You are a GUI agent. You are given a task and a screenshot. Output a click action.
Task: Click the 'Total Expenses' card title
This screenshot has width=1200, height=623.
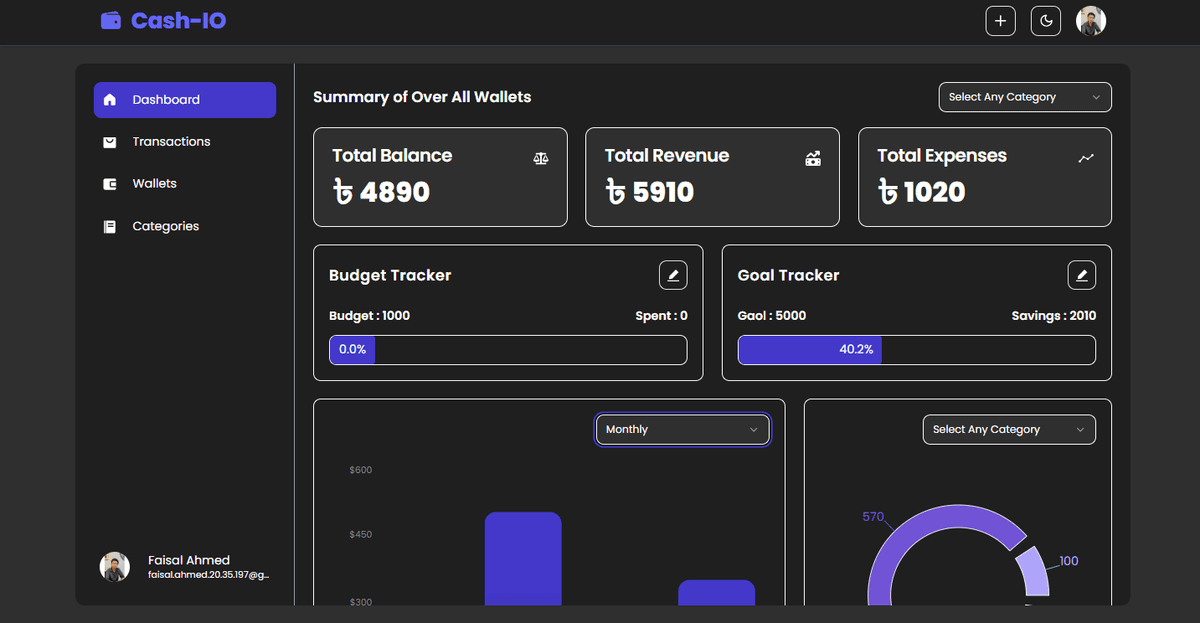click(x=942, y=156)
